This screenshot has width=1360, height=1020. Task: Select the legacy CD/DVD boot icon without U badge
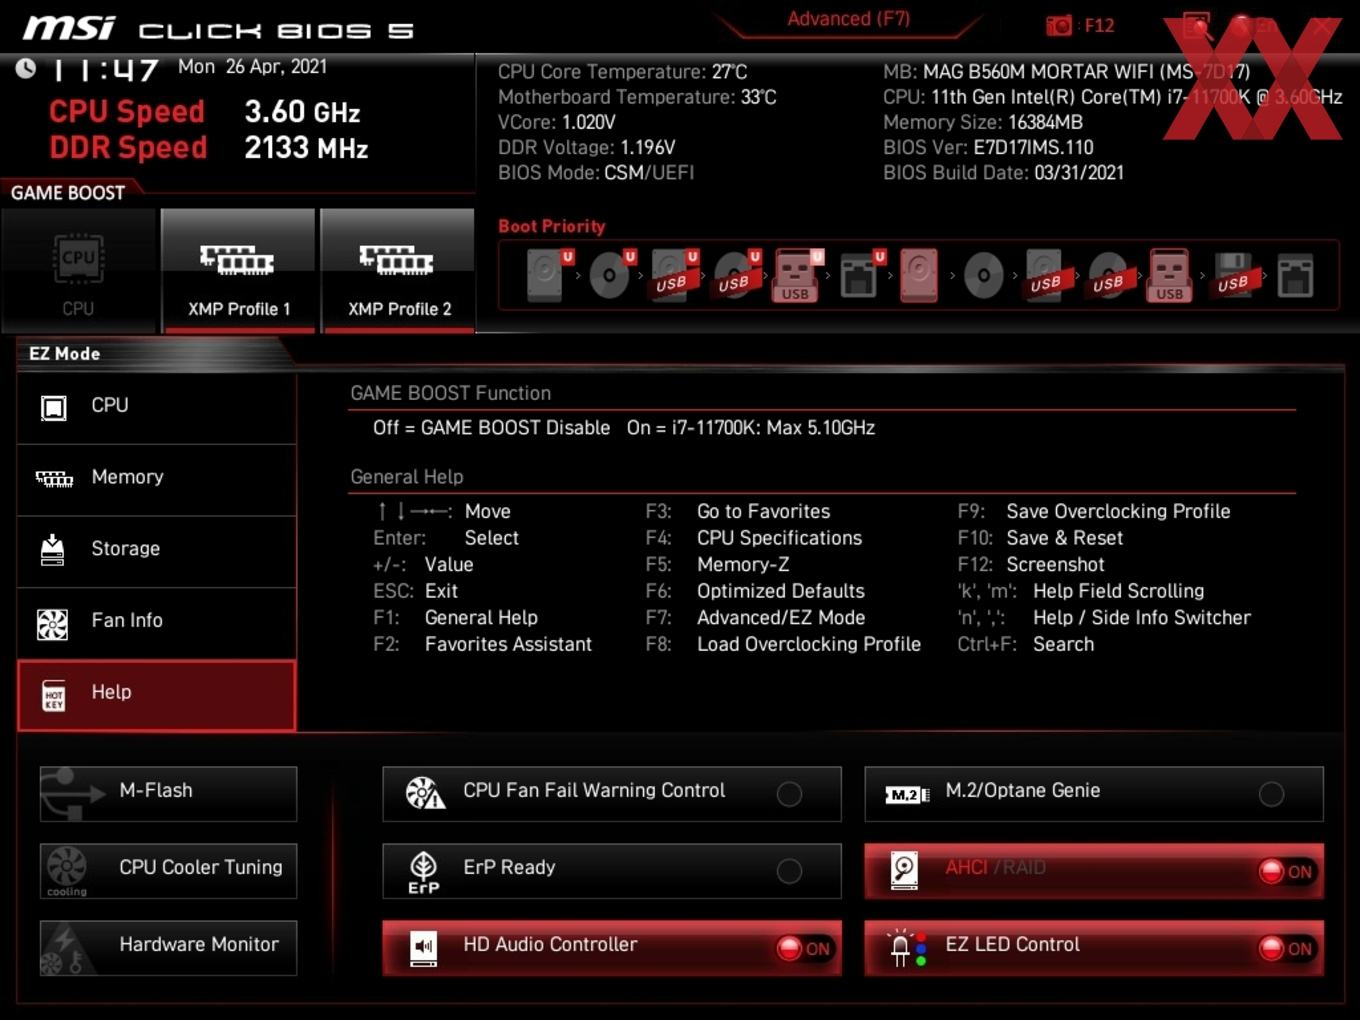tap(983, 275)
